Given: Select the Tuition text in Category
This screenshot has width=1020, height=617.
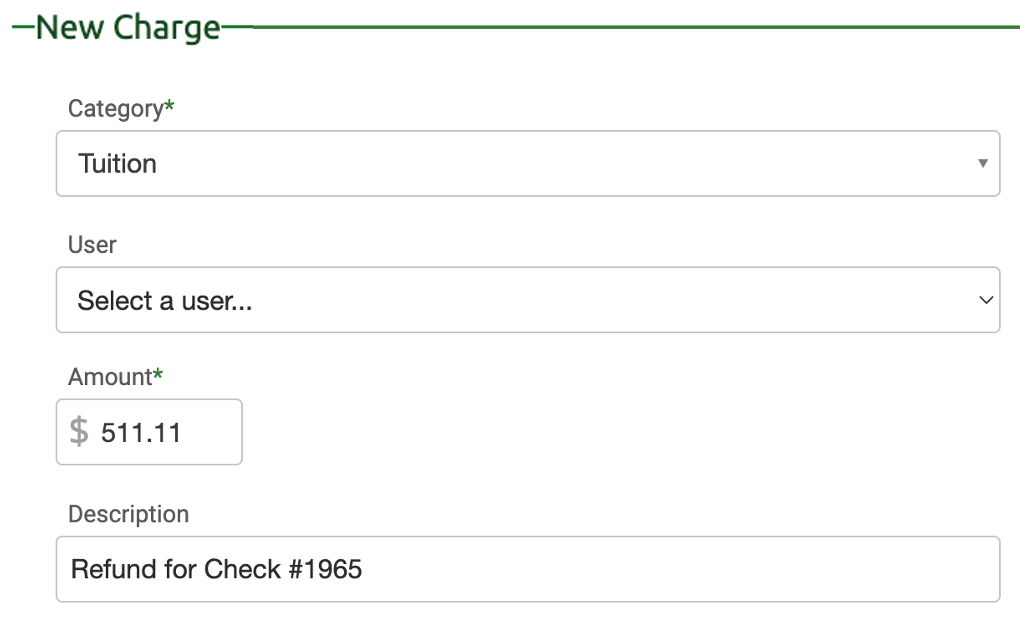Looking at the screenshot, I should (x=116, y=163).
